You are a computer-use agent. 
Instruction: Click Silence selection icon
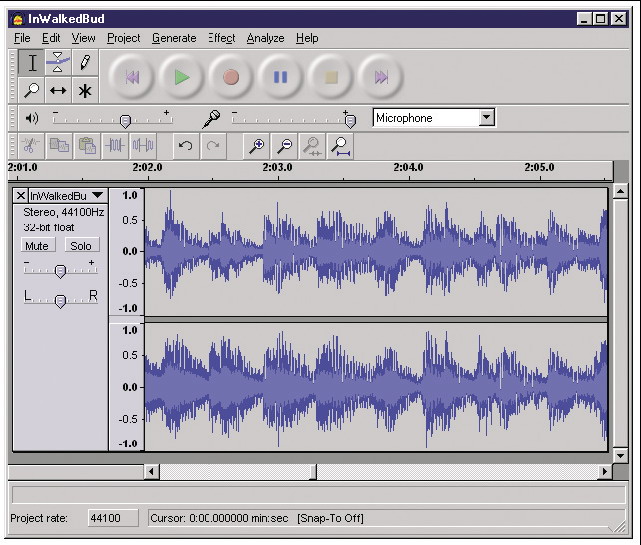143,146
